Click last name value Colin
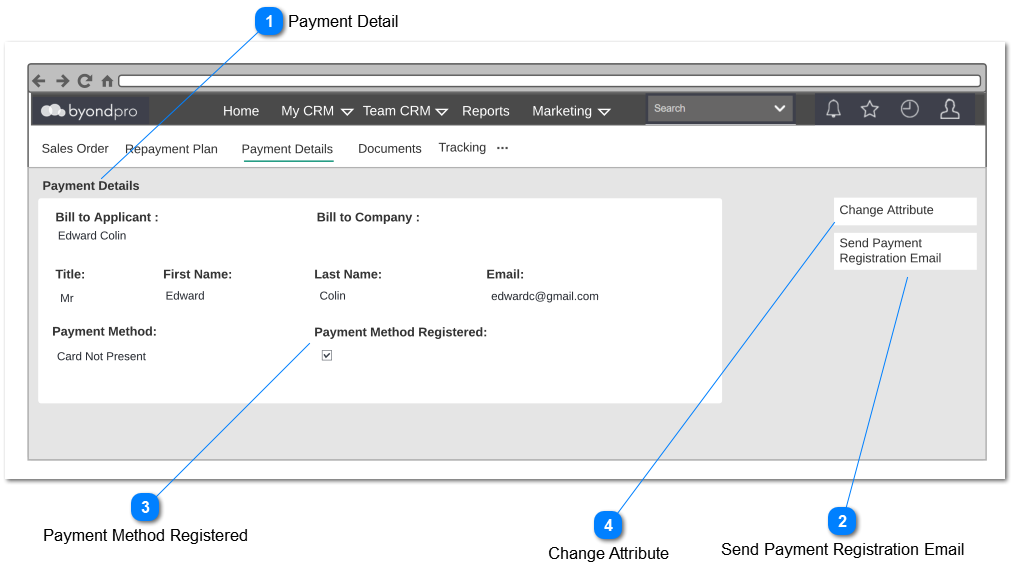Image resolution: width=1014 pixels, height=579 pixels. tap(332, 296)
